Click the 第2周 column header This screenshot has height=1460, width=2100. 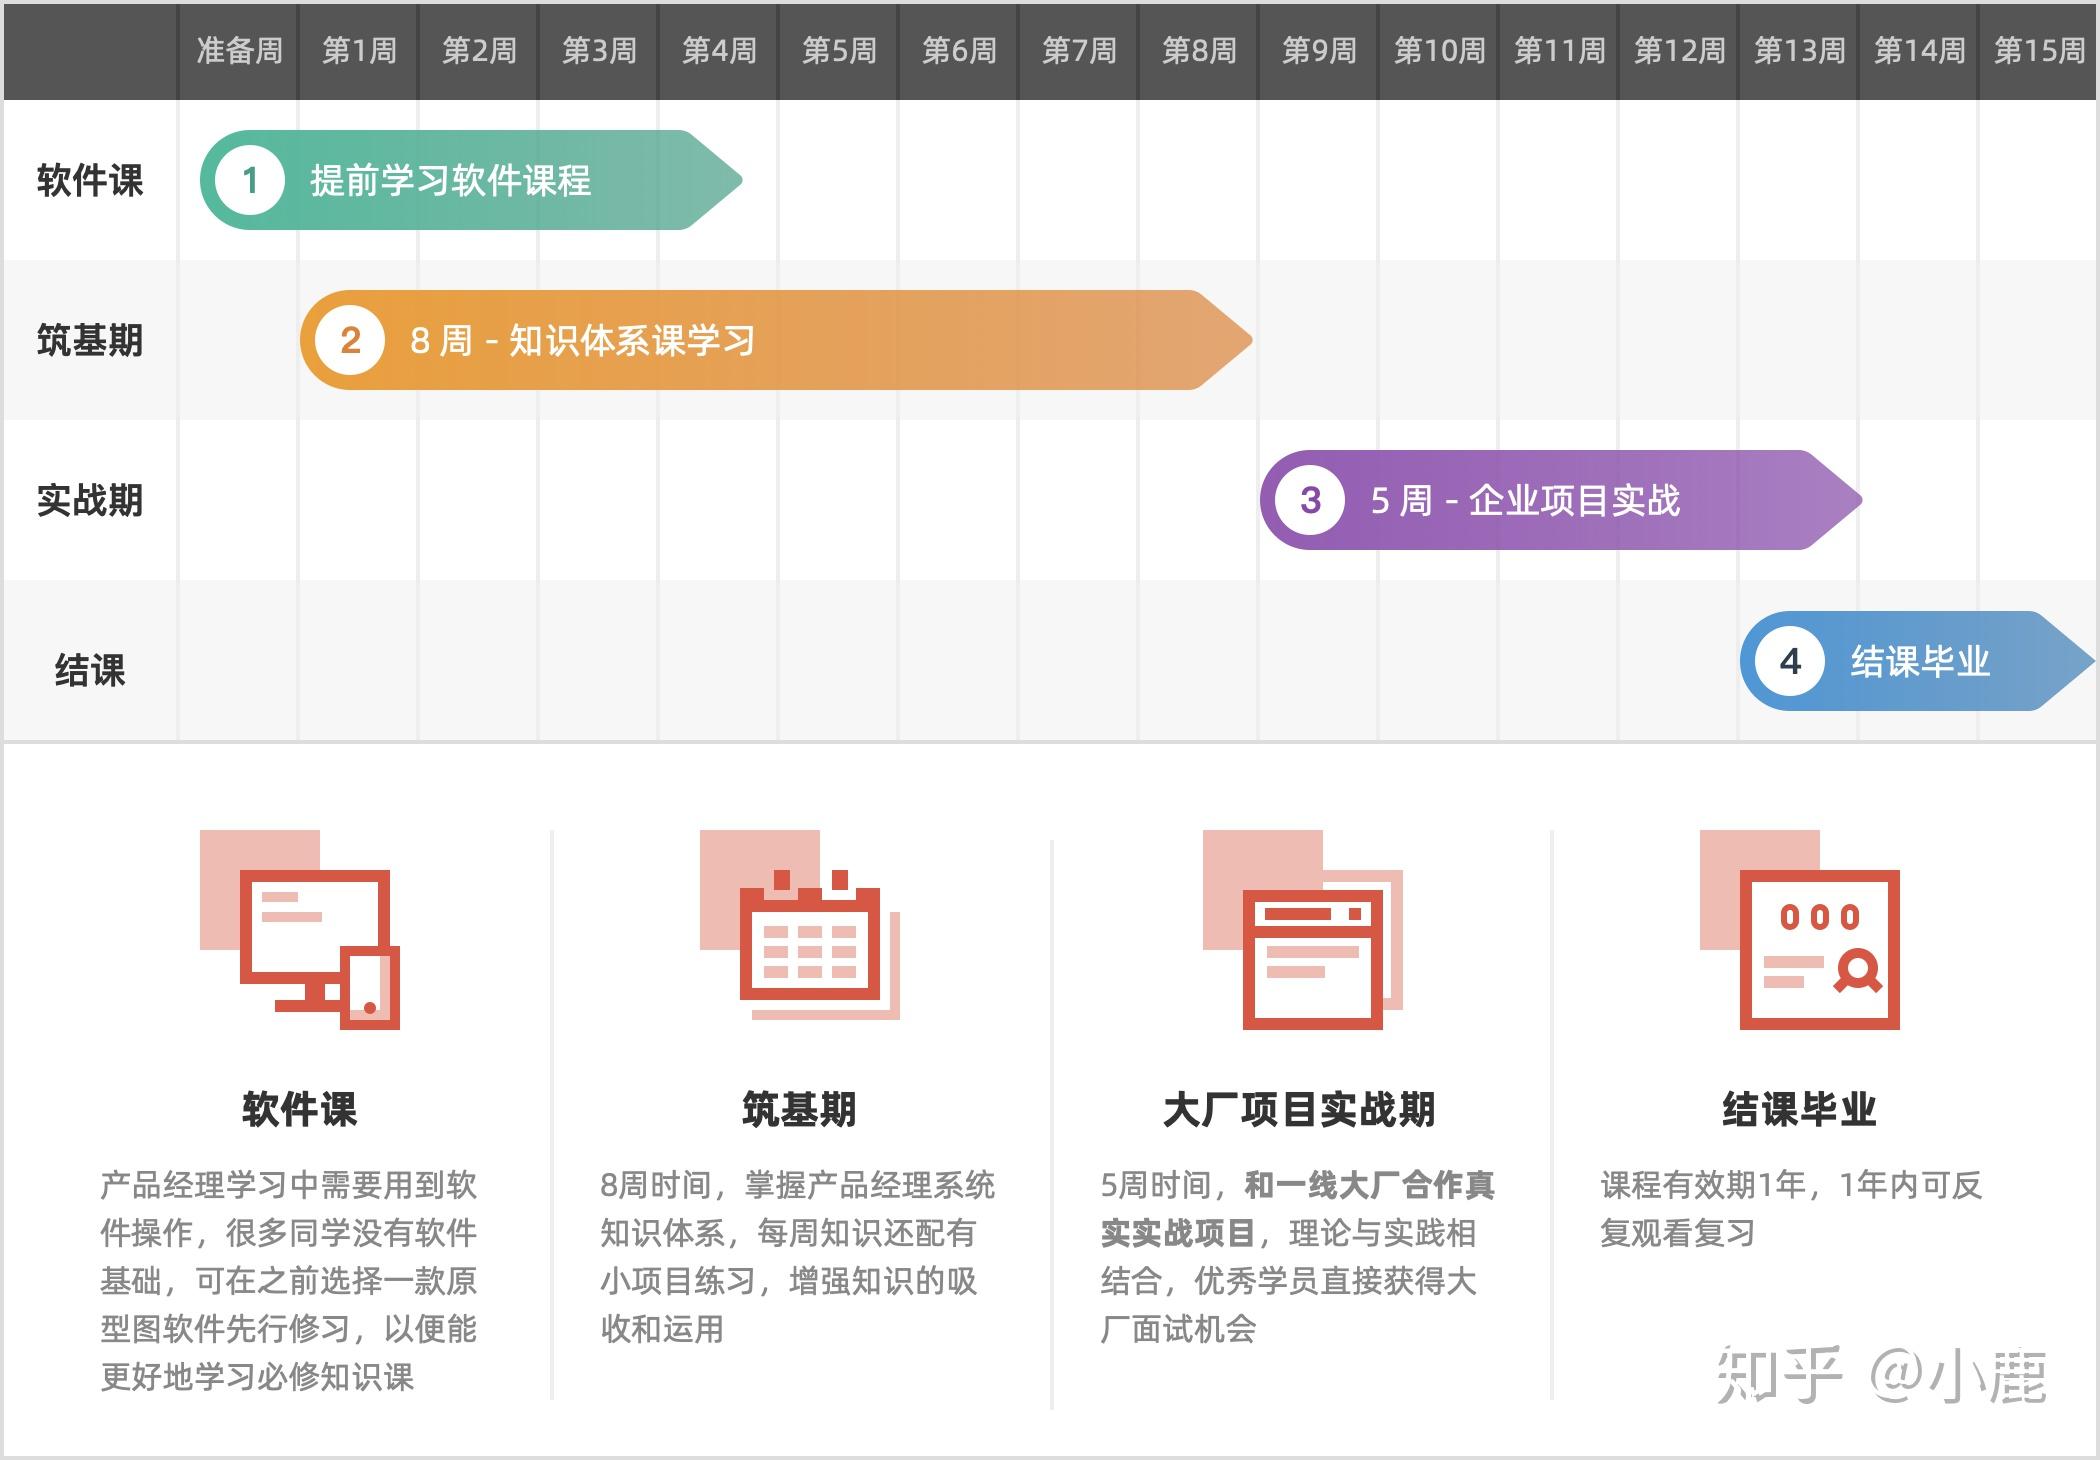(x=479, y=51)
